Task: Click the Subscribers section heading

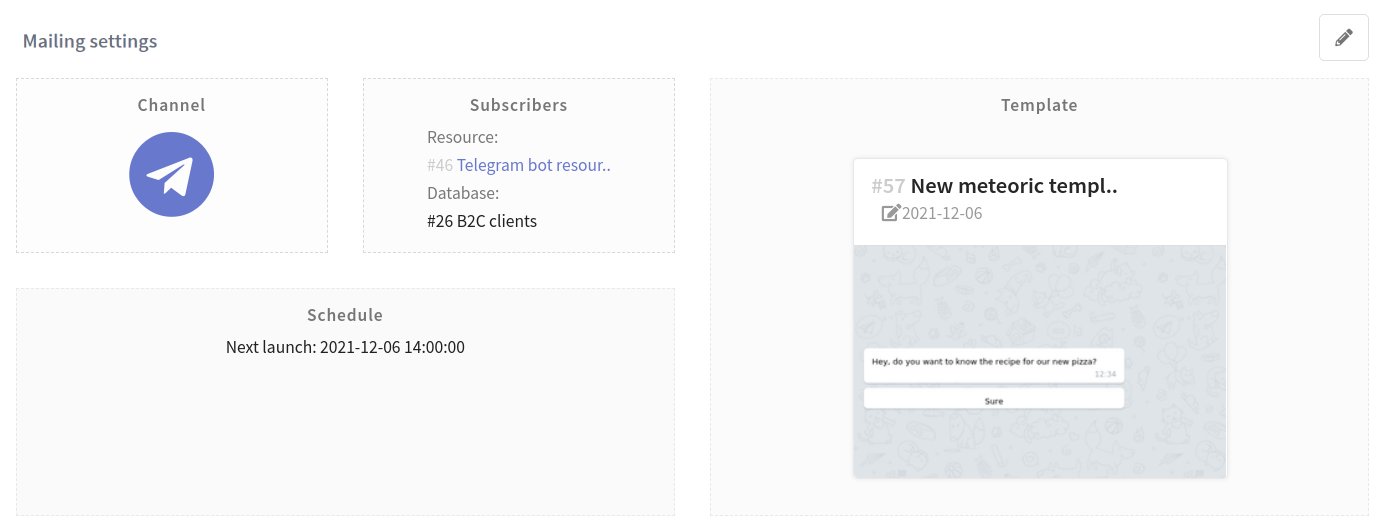Action: click(518, 105)
